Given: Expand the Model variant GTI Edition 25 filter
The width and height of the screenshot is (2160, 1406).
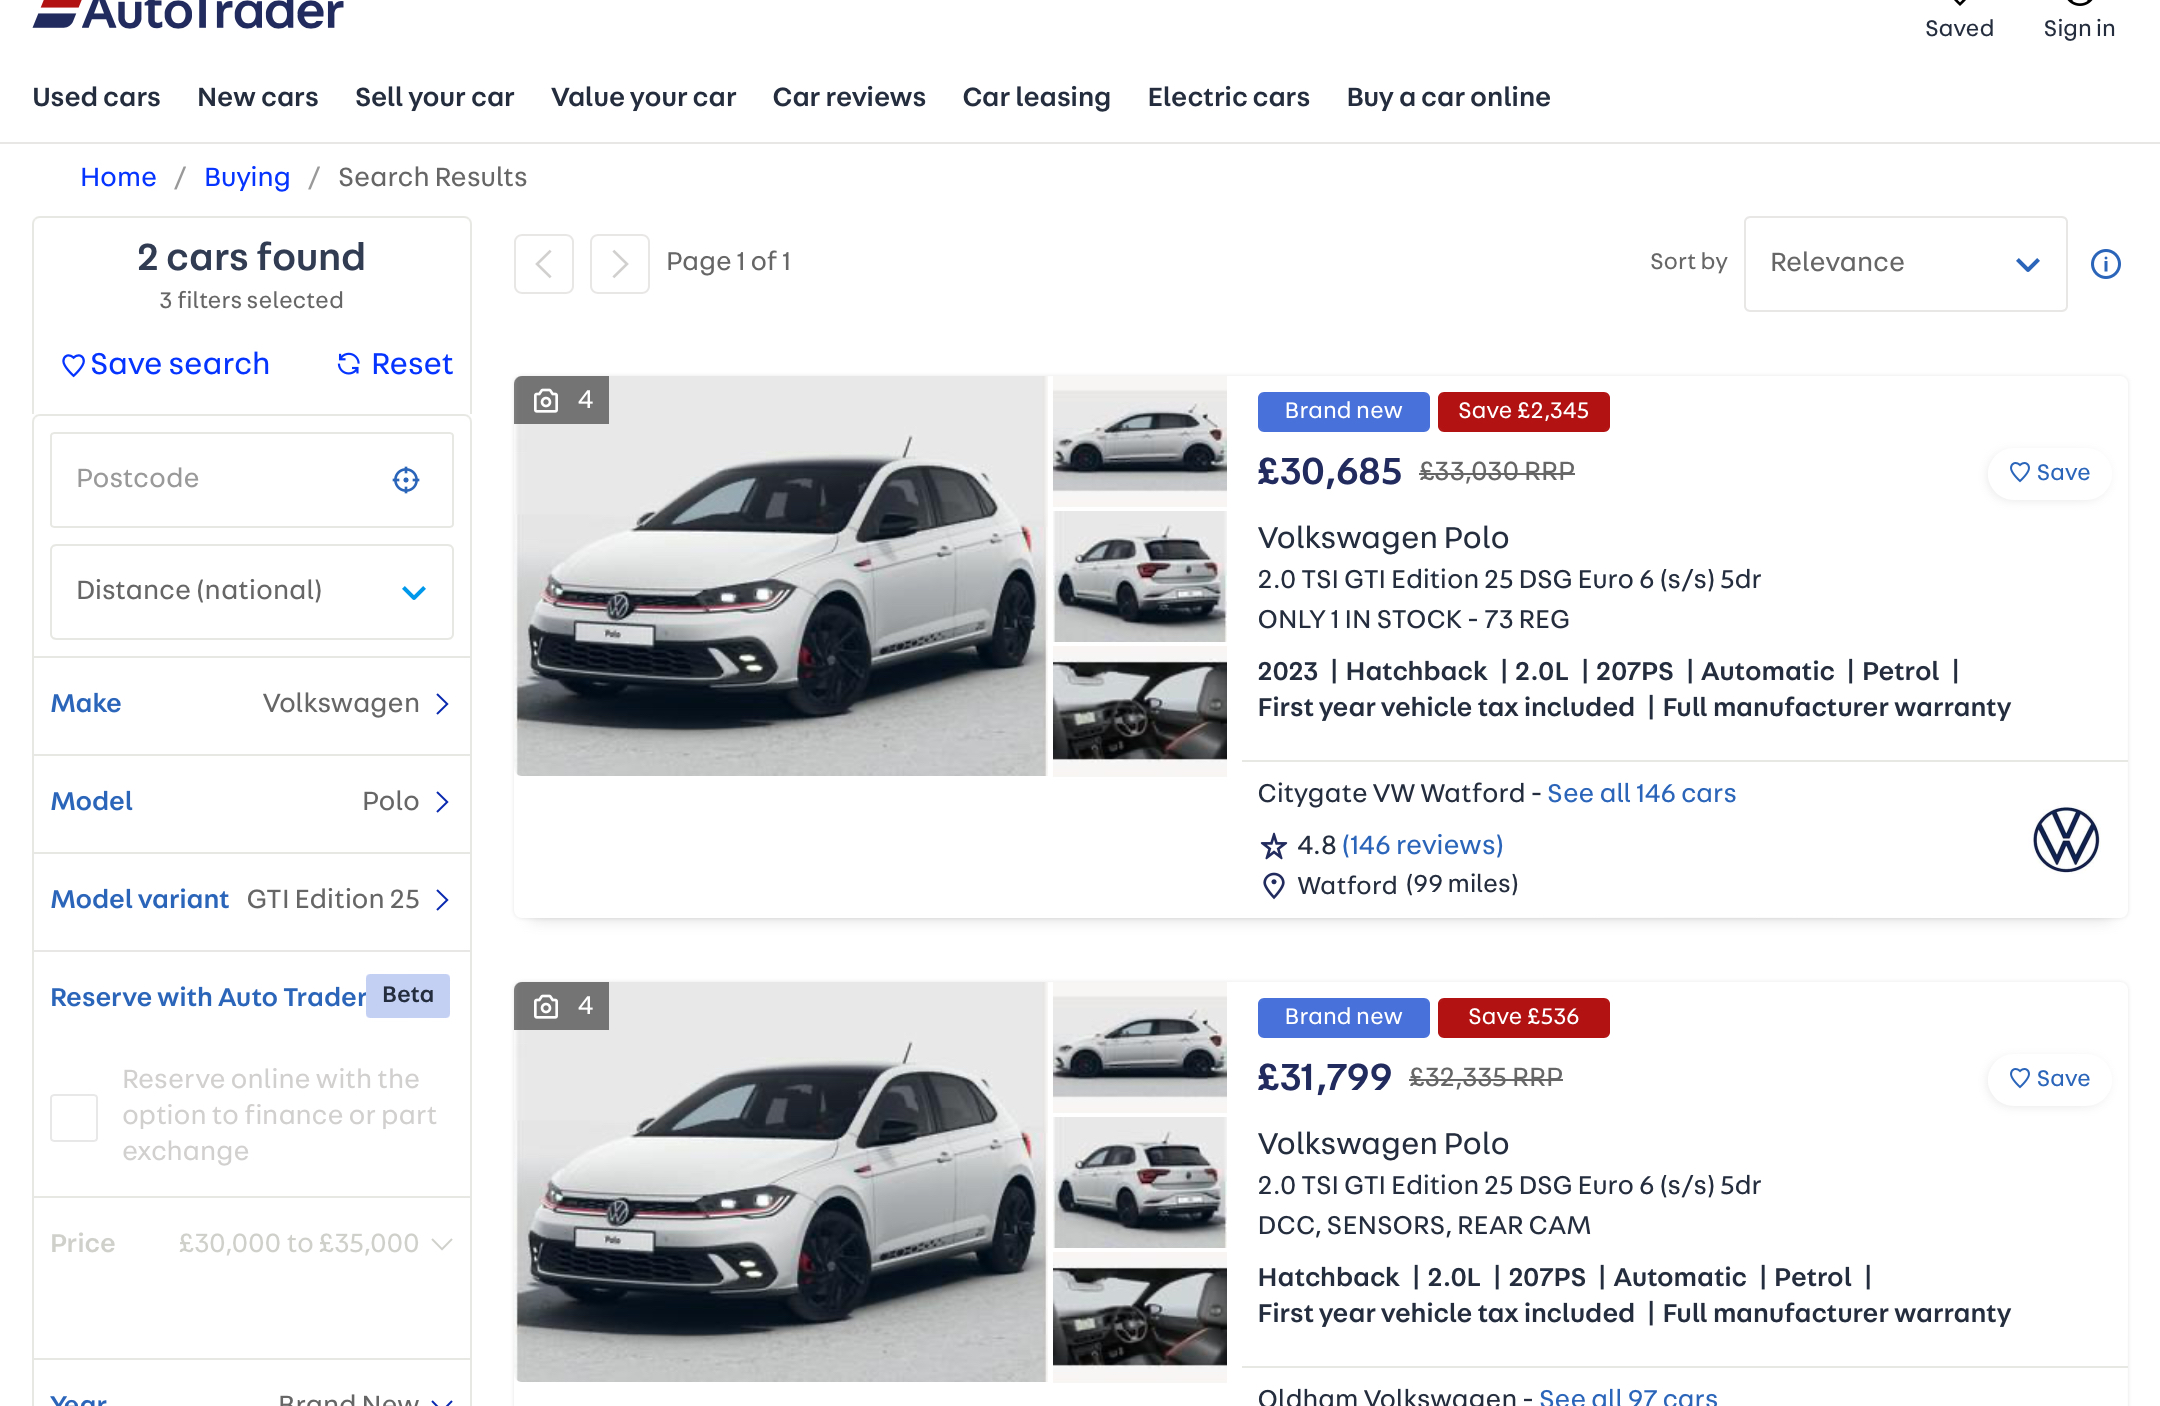Looking at the screenshot, I should click(252, 900).
